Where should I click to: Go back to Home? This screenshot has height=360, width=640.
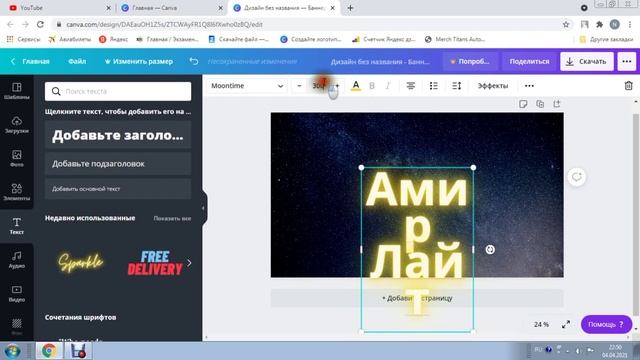coord(30,61)
